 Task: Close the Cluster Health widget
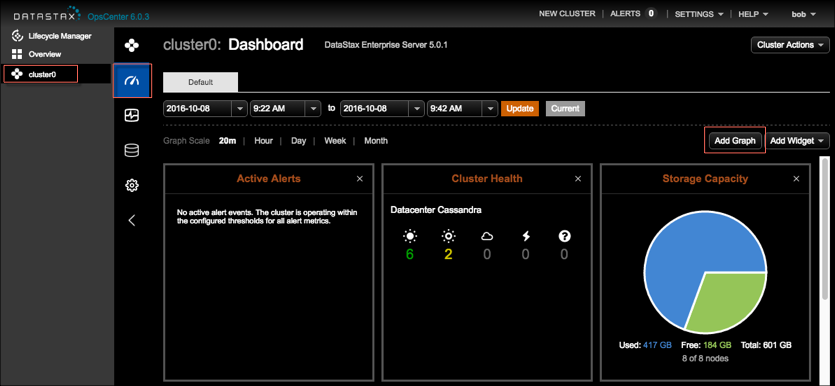pyautogui.click(x=578, y=179)
